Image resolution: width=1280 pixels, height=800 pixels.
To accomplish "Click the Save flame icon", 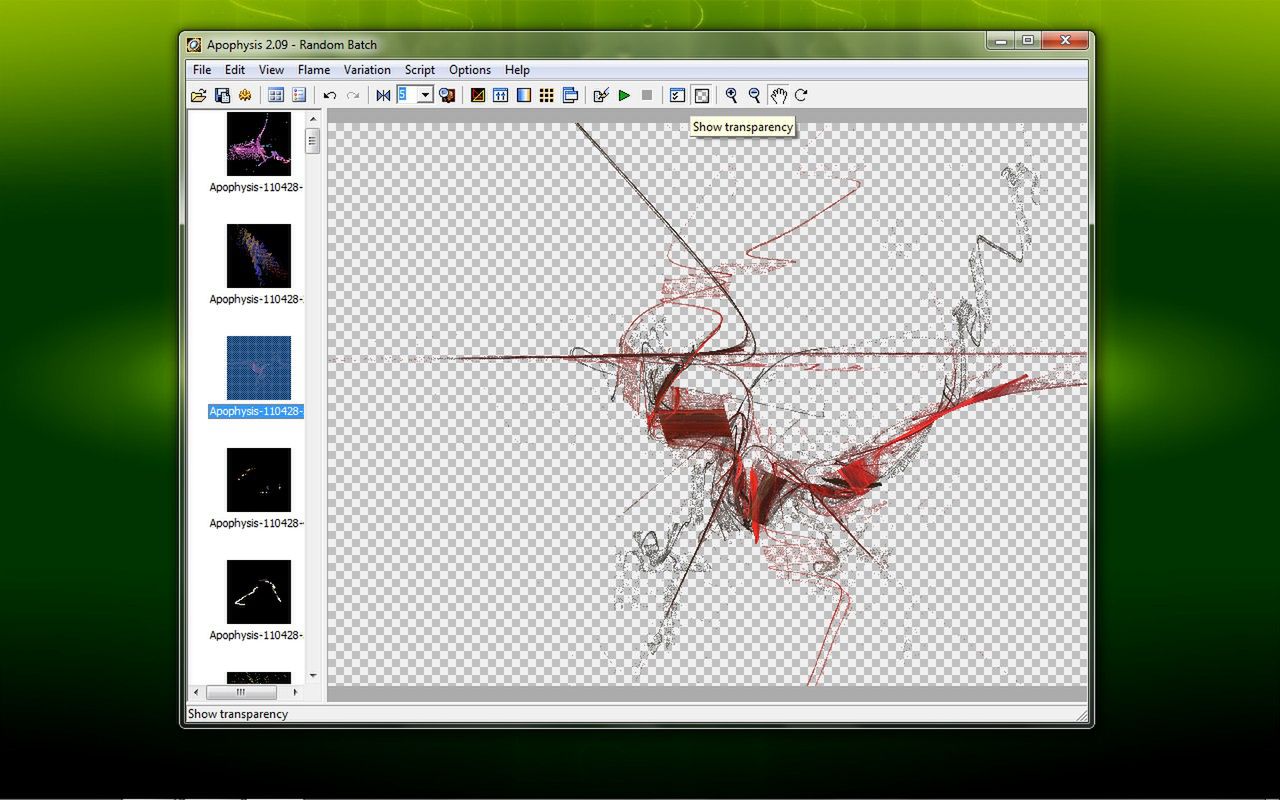I will (x=222, y=95).
